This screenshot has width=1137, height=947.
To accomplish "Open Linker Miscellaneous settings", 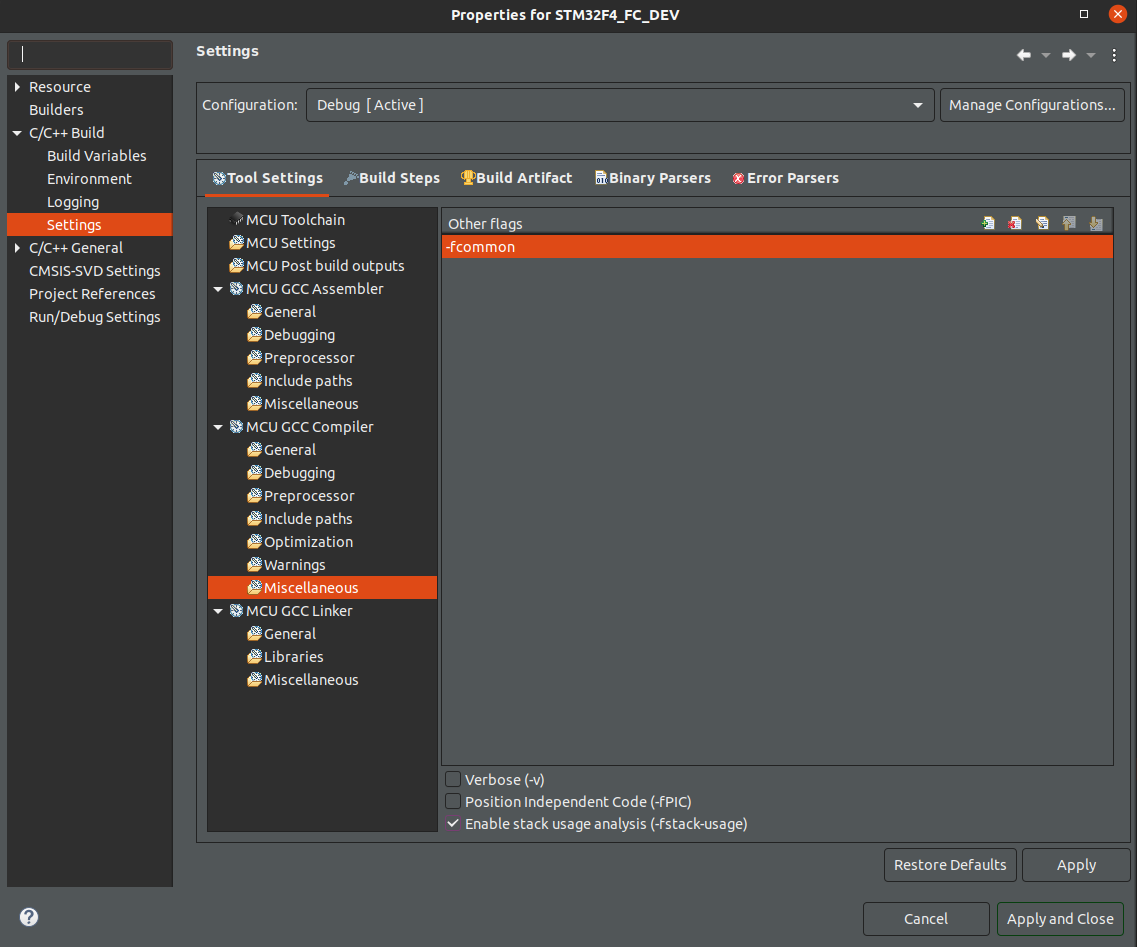I will (302, 680).
